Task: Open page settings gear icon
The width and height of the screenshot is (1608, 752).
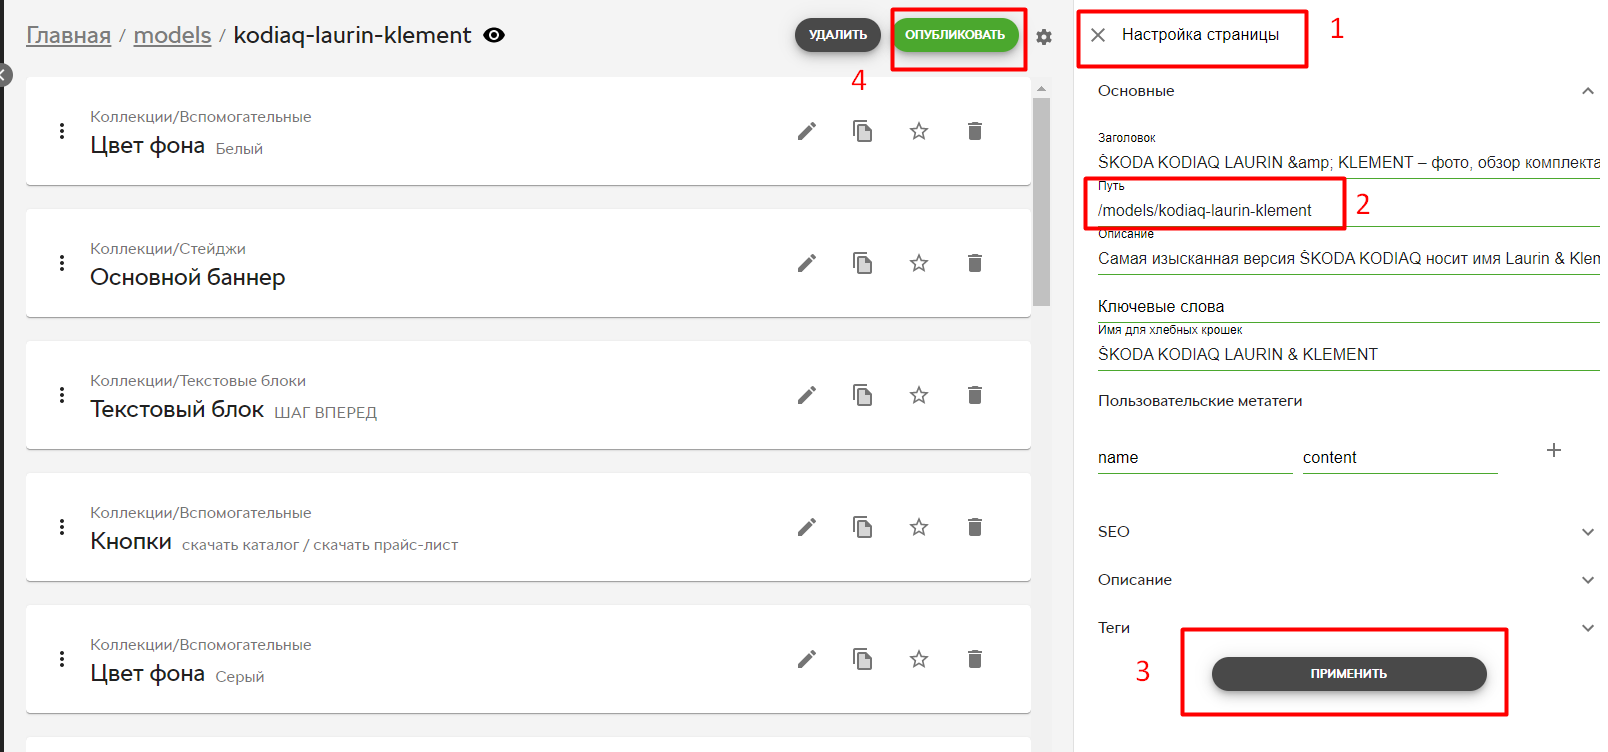Action: [1044, 37]
